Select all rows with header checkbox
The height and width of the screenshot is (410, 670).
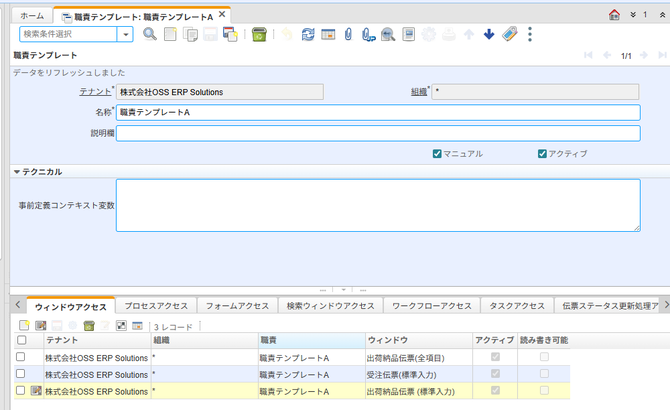click(21, 340)
